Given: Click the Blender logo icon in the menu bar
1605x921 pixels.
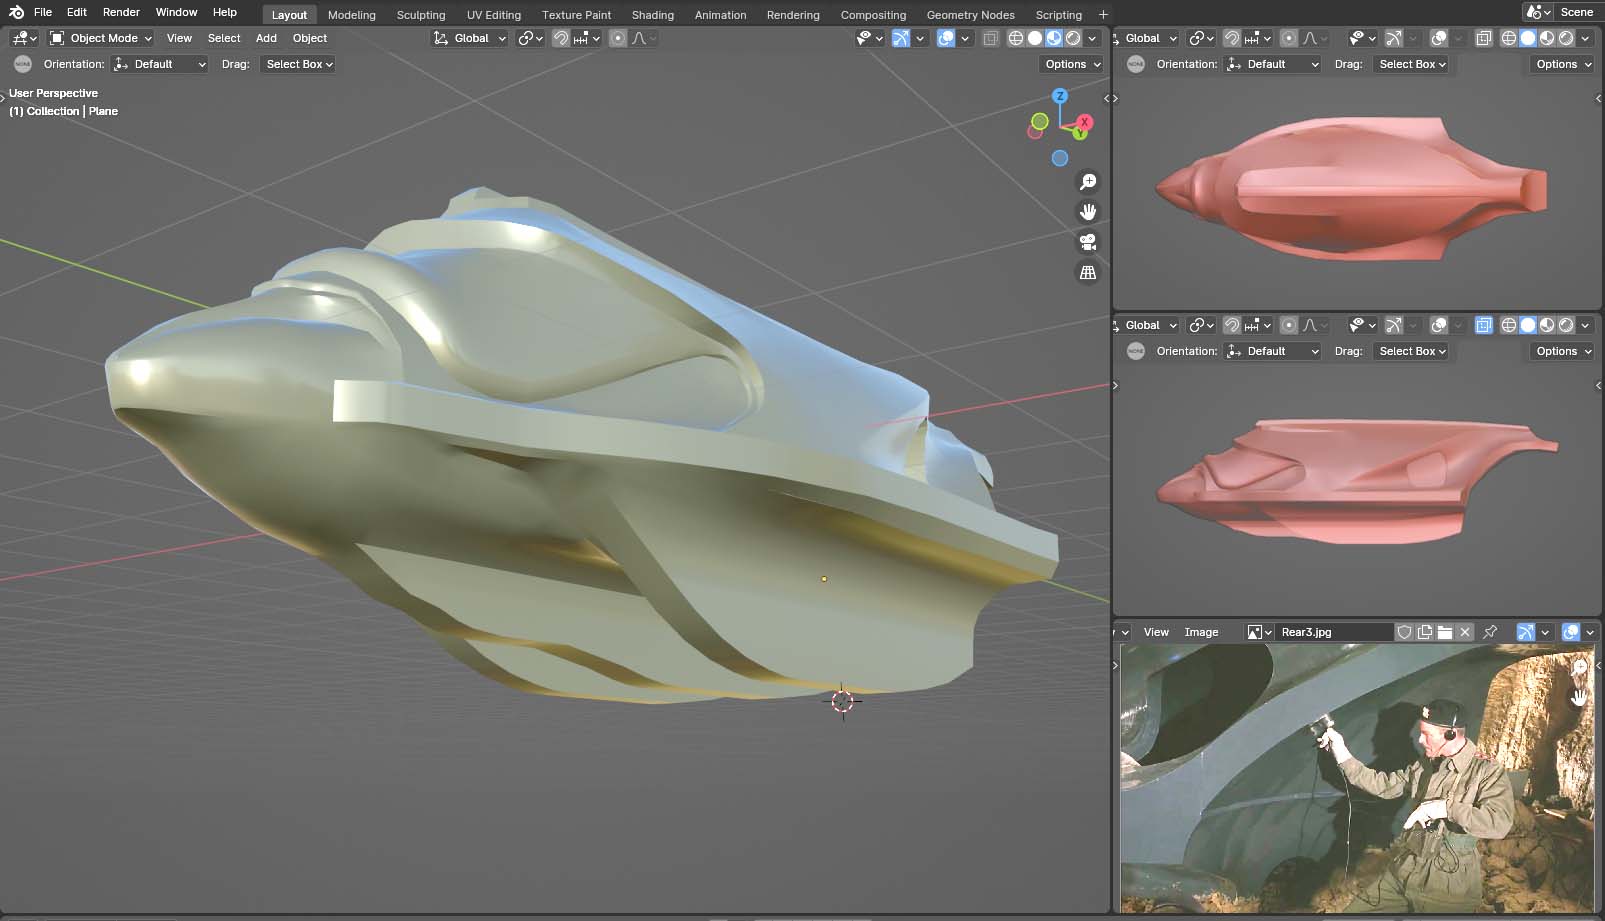Looking at the screenshot, I should [16, 12].
